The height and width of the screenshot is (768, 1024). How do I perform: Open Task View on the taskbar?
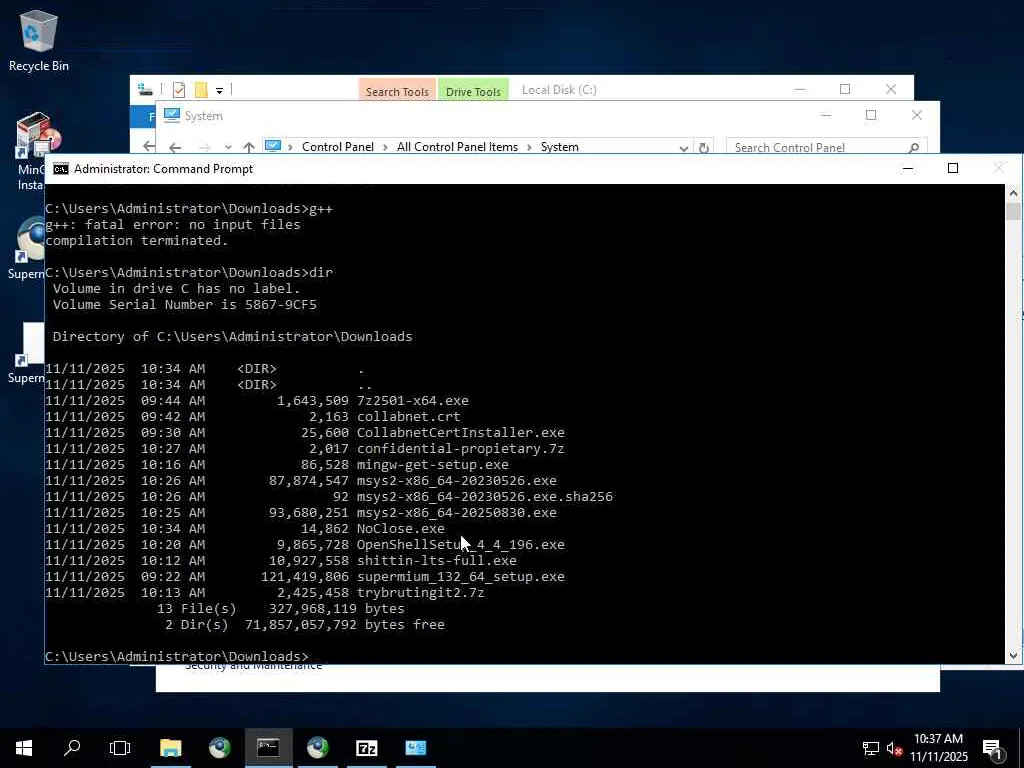[x=120, y=748]
